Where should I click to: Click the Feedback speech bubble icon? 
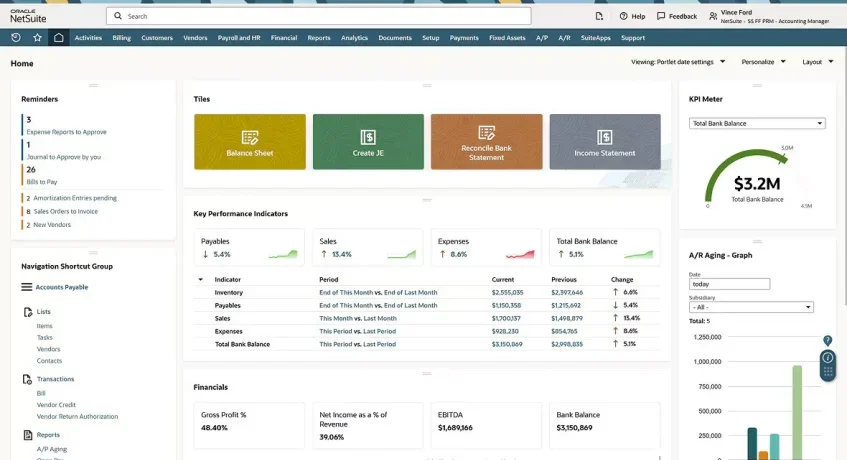tap(661, 16)
